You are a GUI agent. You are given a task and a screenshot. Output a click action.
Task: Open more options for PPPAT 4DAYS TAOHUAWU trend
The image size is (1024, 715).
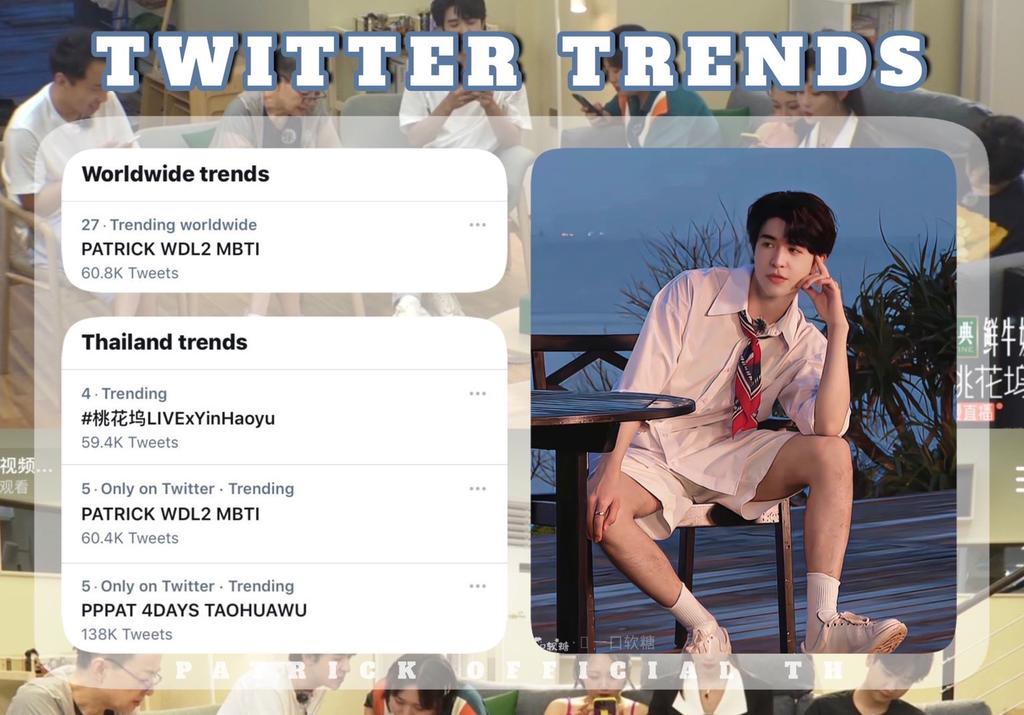[477, 586]
